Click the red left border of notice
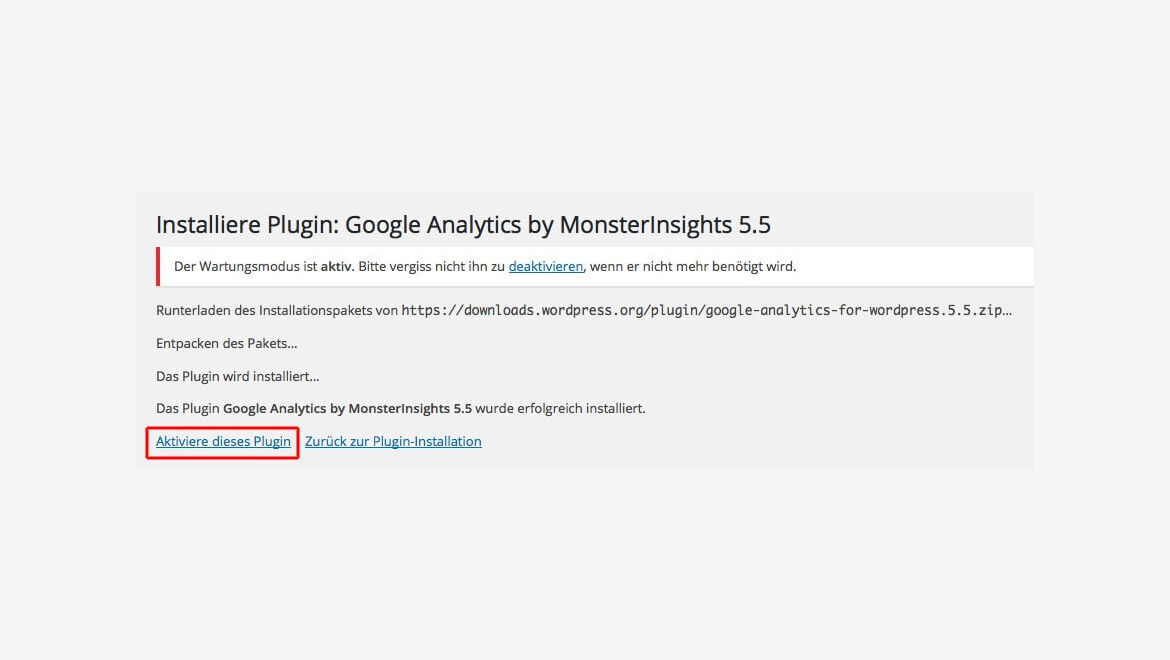This screenshot has width=1170, height=660. (x=158, y=266)
